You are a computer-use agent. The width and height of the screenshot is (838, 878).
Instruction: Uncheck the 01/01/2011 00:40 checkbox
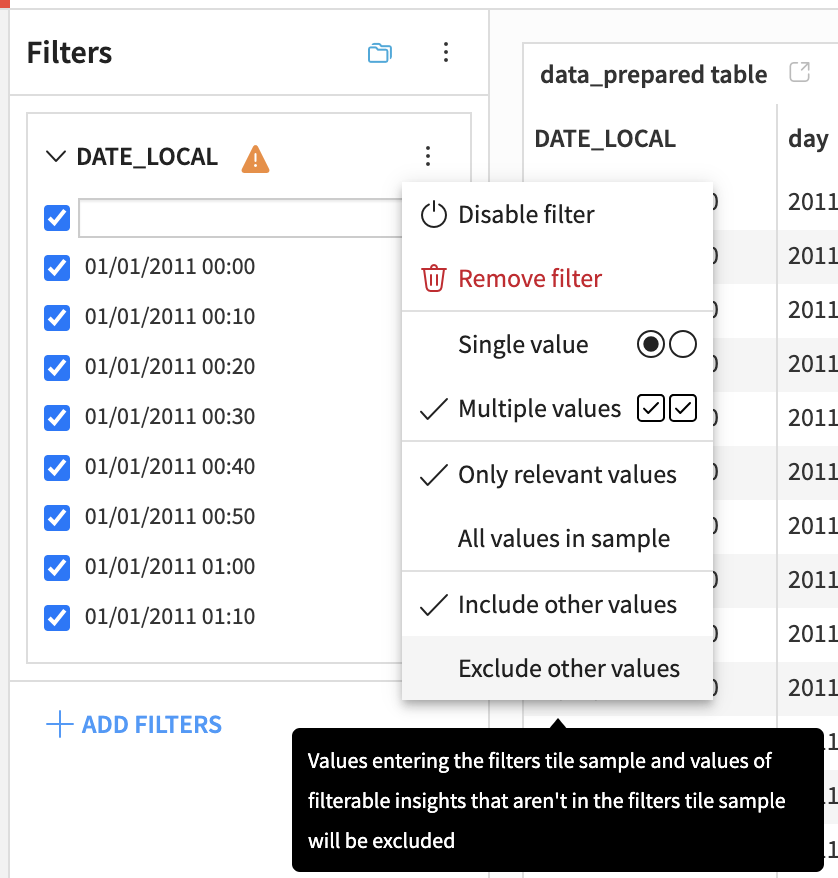[57, 468]
